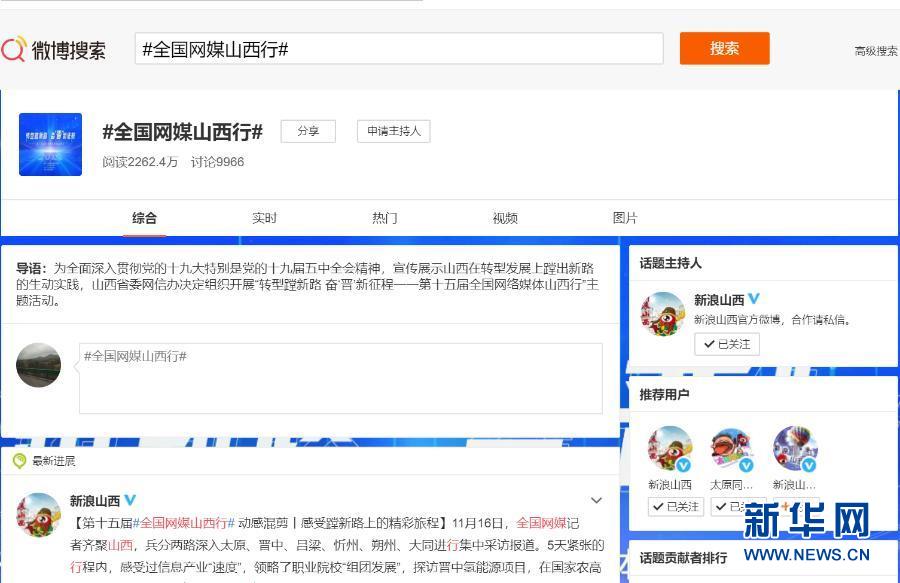Switch to the 视频 tab
This screenshot has height=583, width=900.
pyautogui.click(x=505, y=218)
